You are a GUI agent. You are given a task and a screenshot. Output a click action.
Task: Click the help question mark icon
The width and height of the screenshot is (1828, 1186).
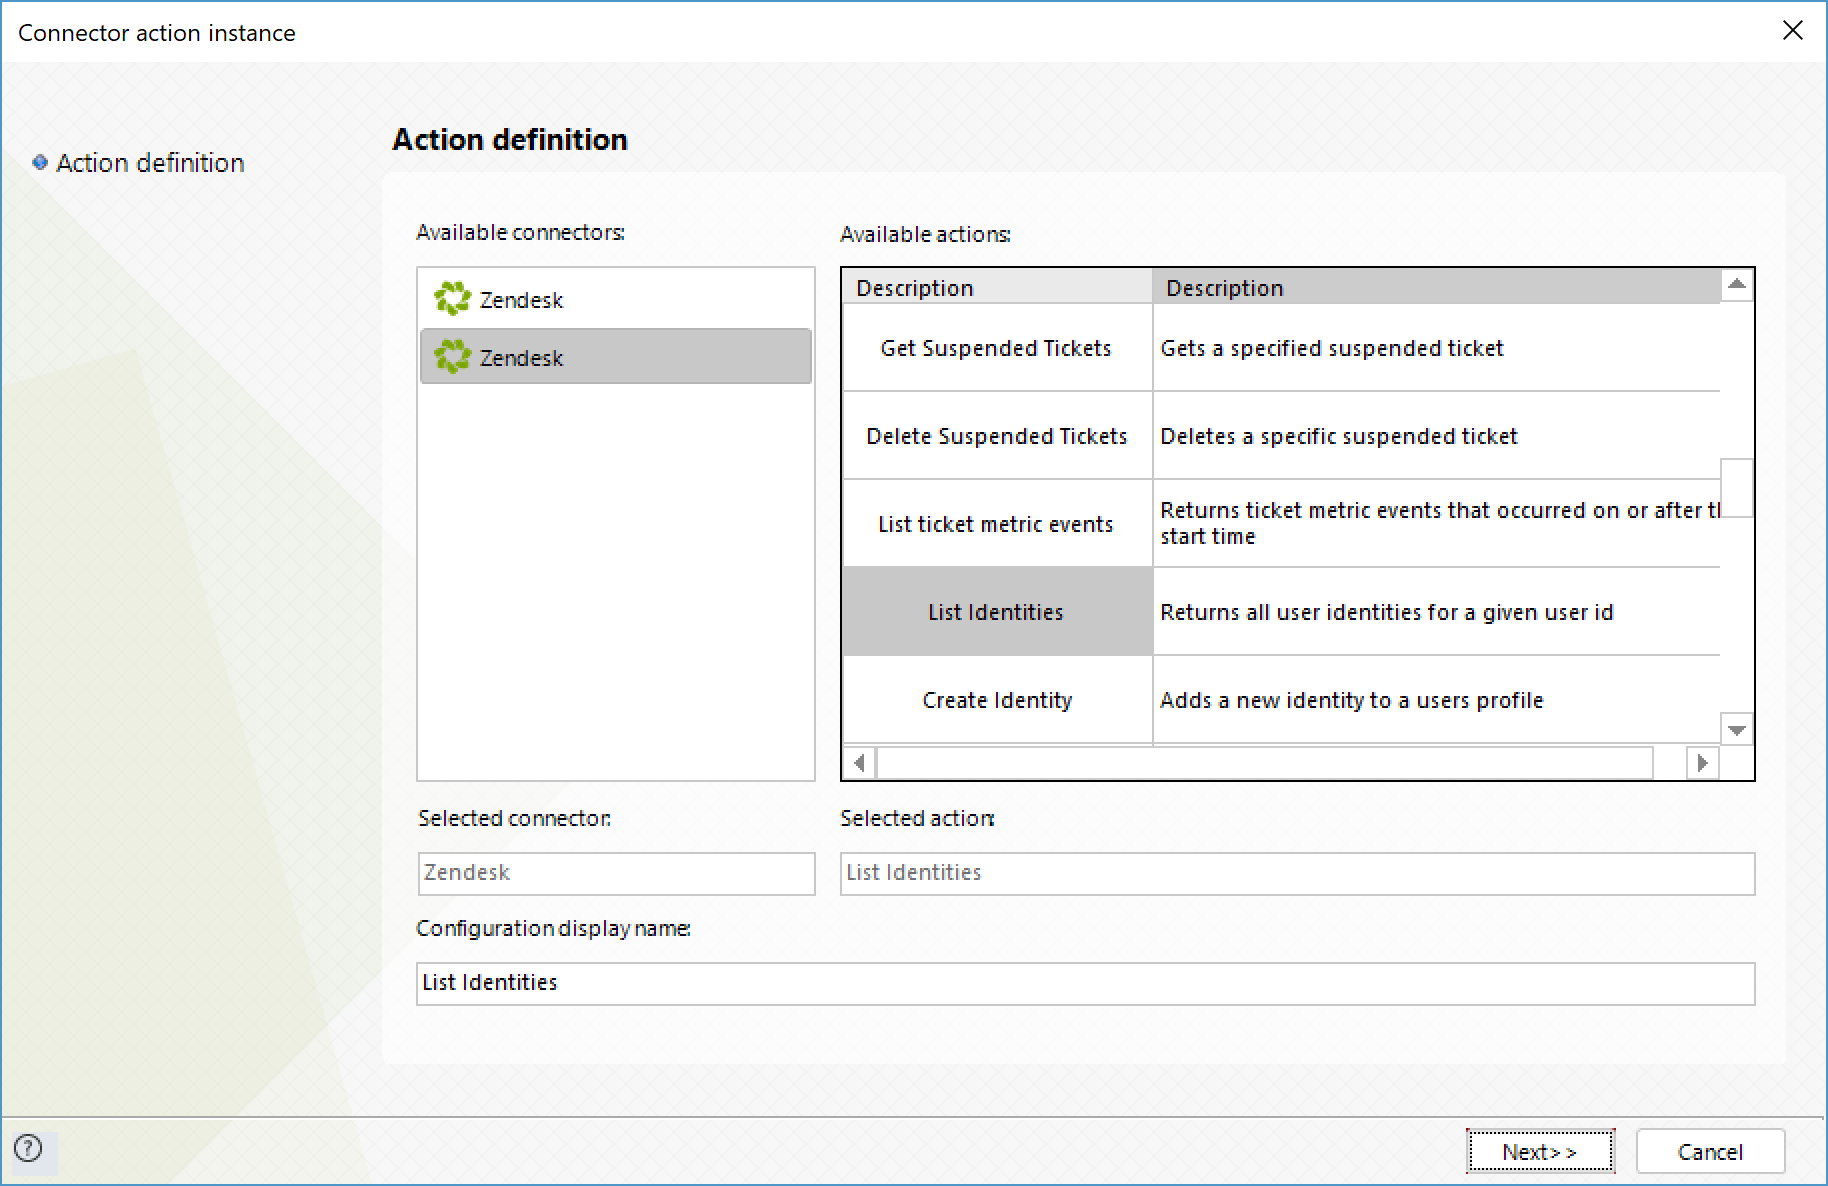pos(29,1148)
